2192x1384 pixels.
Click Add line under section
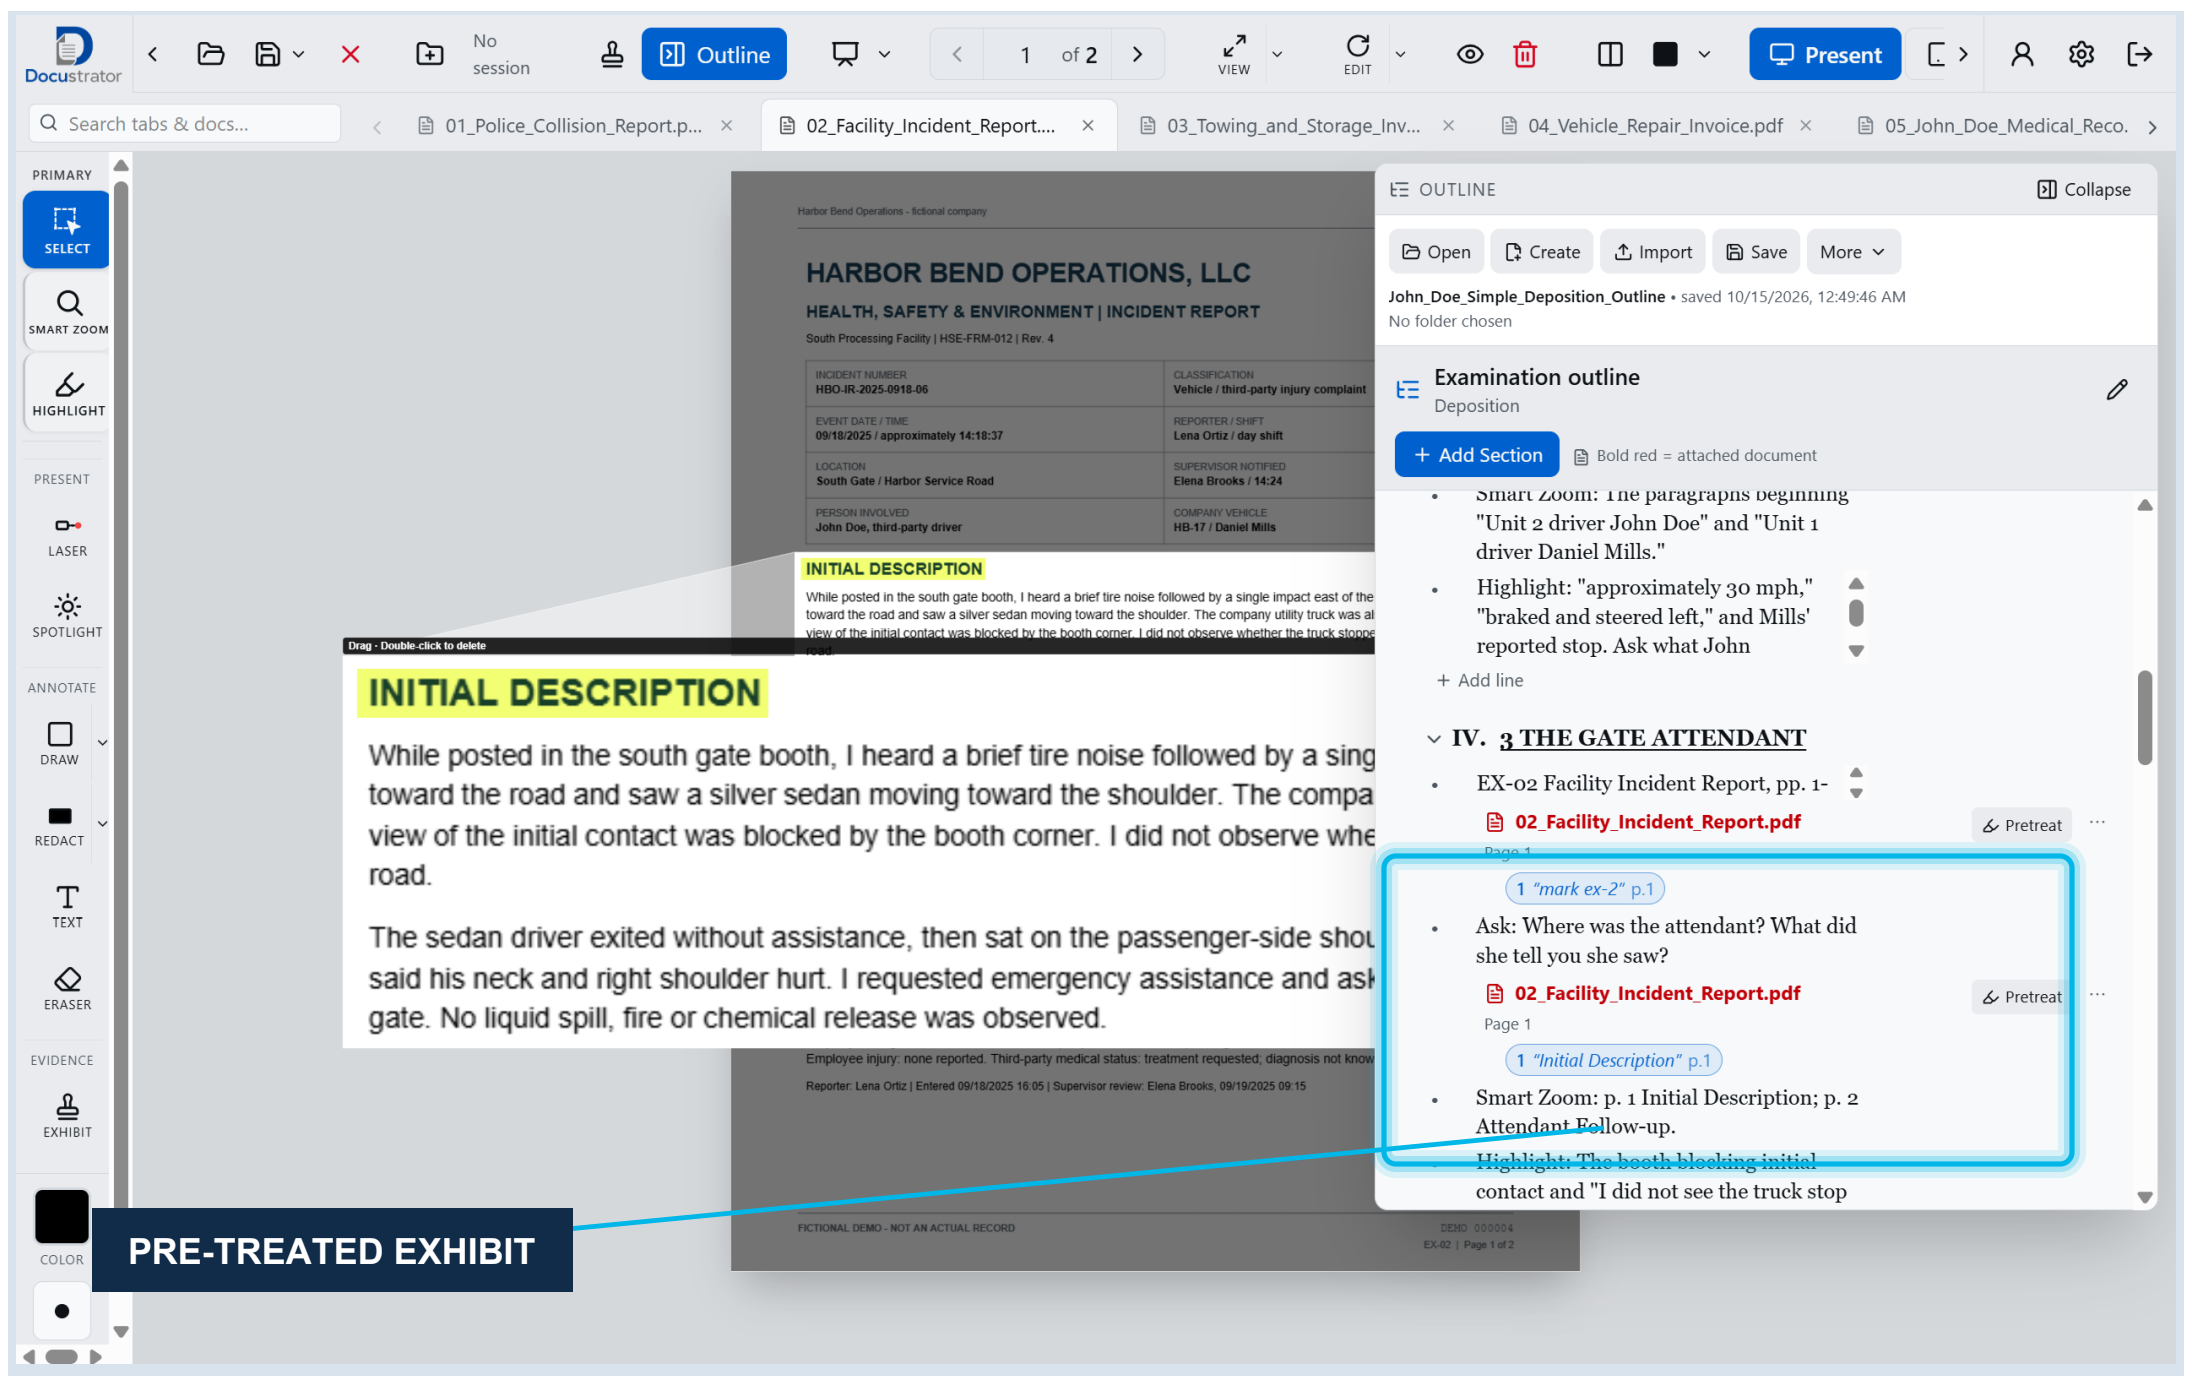[x=1480, y=681]
